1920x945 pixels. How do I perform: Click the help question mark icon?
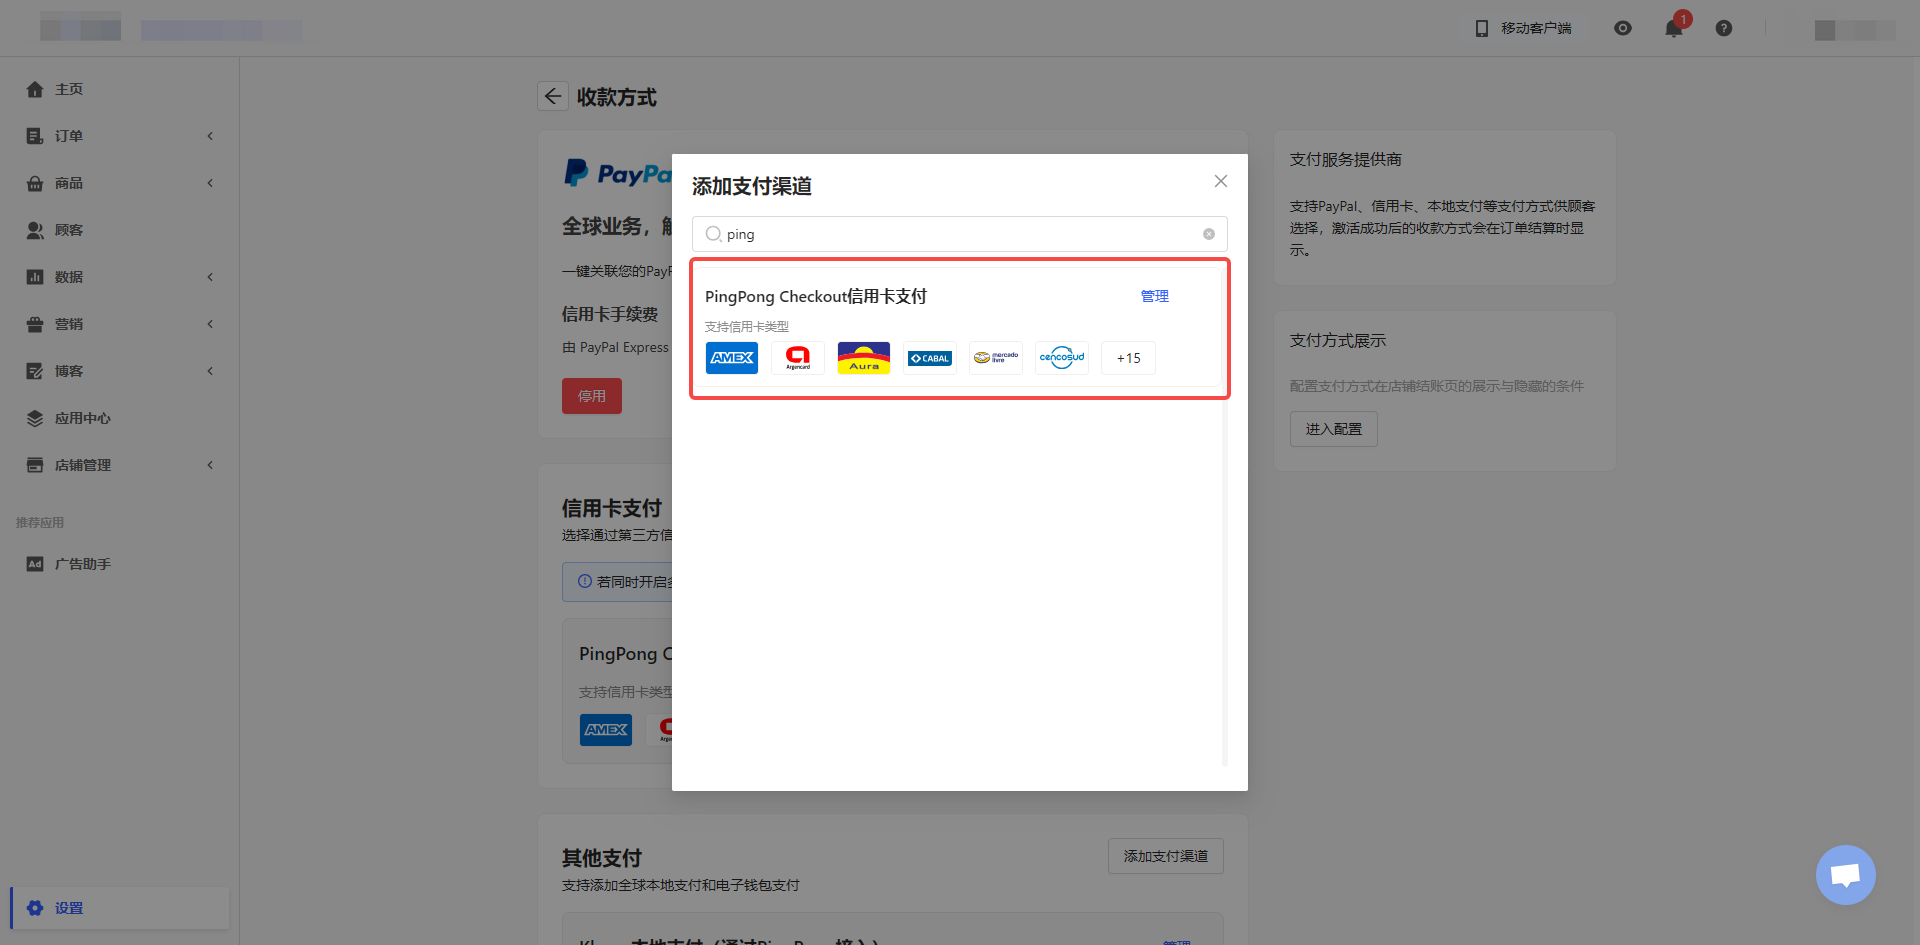1724,28
